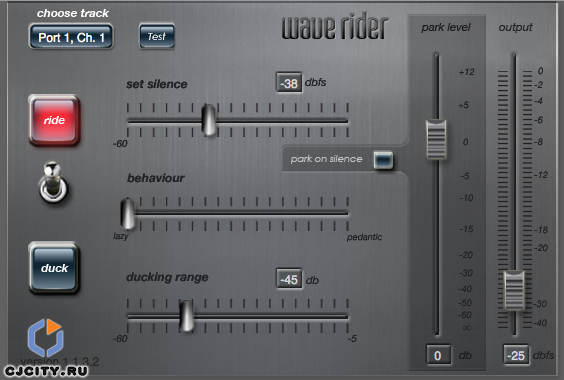Click the output heading
The height and width of the screenshot is (380, 564).
[515, 27]
